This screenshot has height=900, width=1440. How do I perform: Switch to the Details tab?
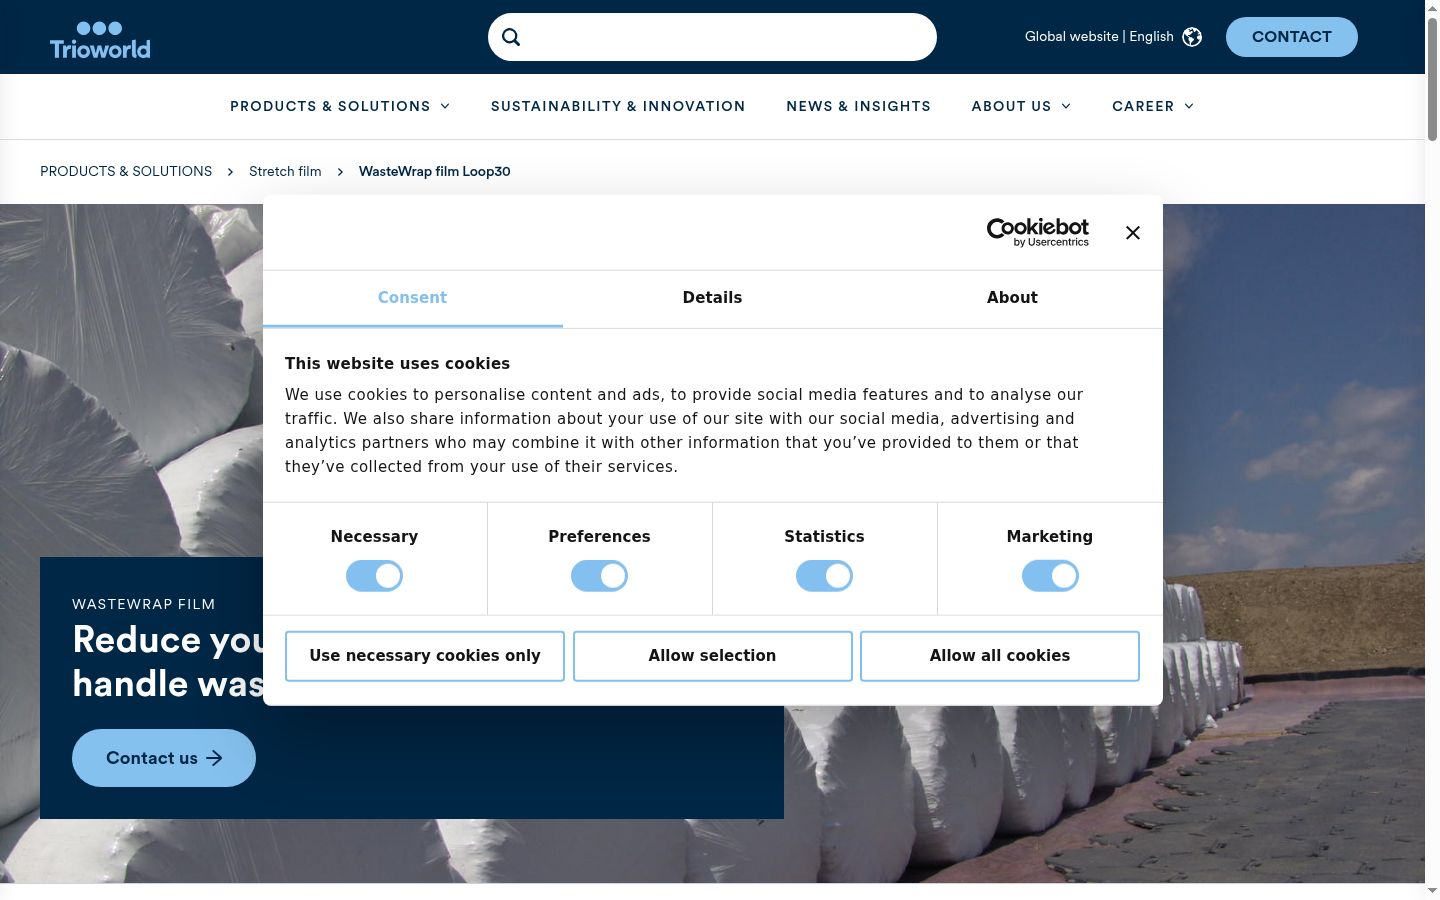click(712, 298)
